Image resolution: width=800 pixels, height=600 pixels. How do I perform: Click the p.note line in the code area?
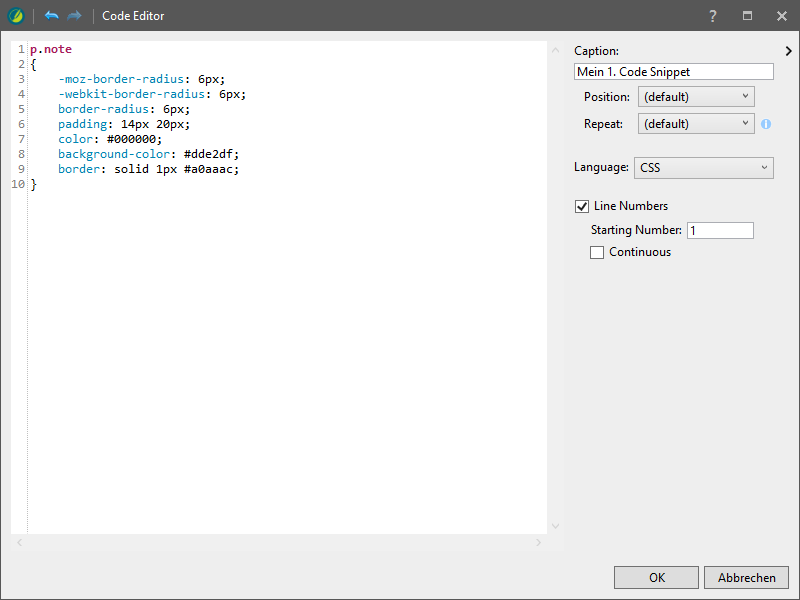51,49
